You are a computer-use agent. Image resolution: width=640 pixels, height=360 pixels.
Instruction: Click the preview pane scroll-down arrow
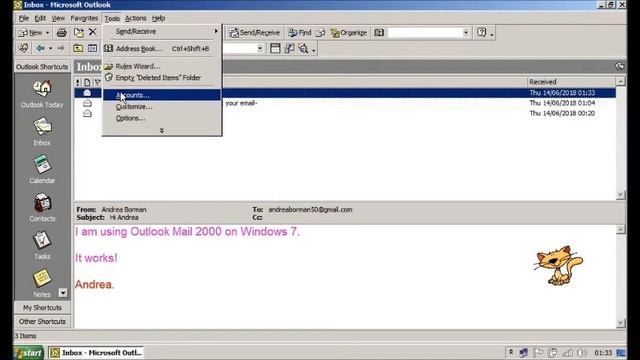click(x=620, y=323)
